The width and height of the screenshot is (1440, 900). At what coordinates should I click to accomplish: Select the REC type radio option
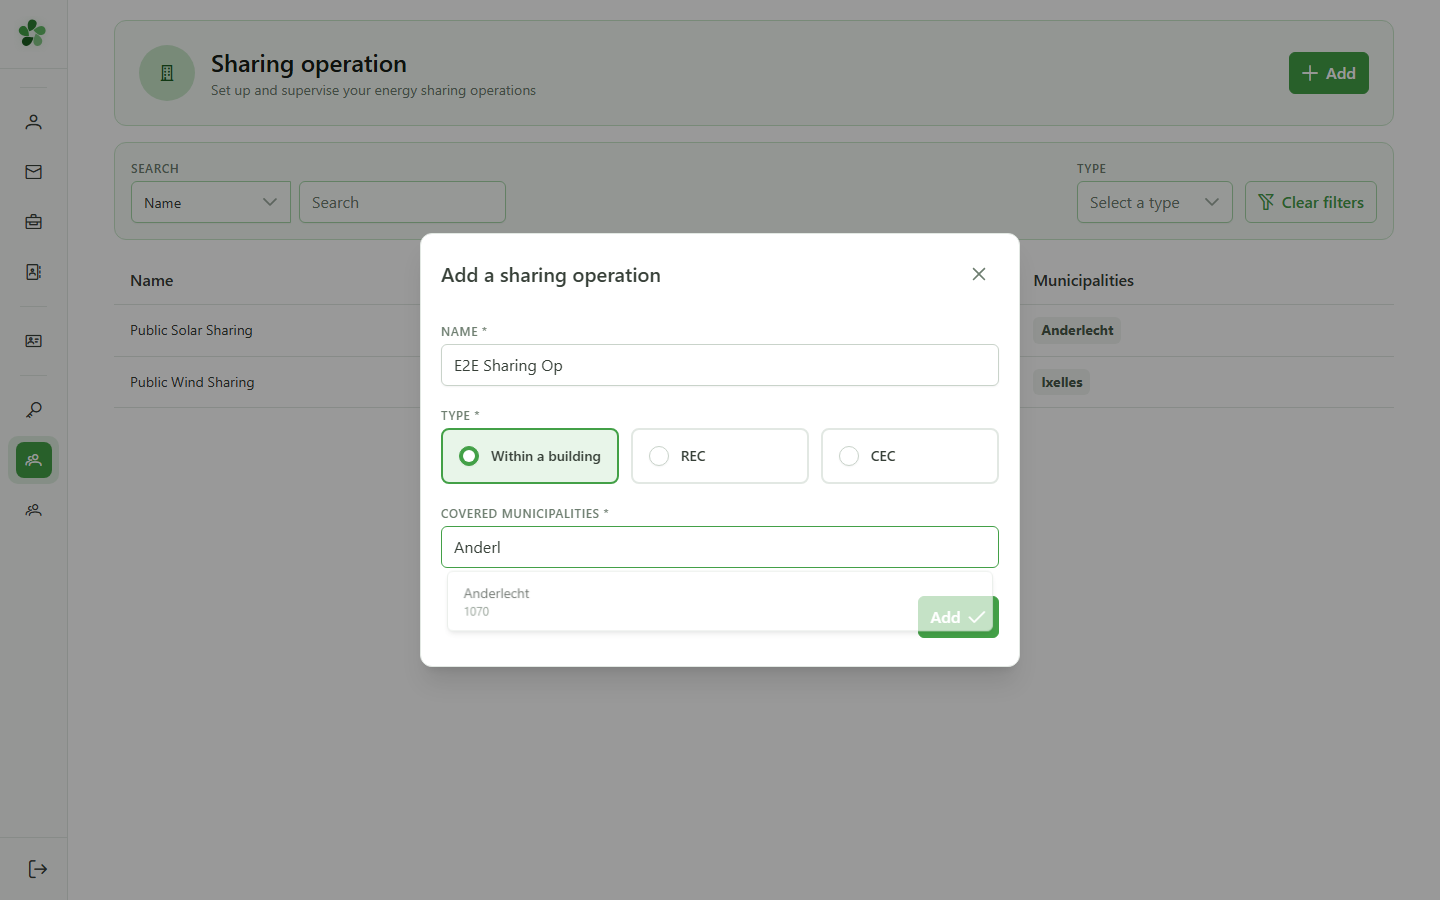click(720, 456)
